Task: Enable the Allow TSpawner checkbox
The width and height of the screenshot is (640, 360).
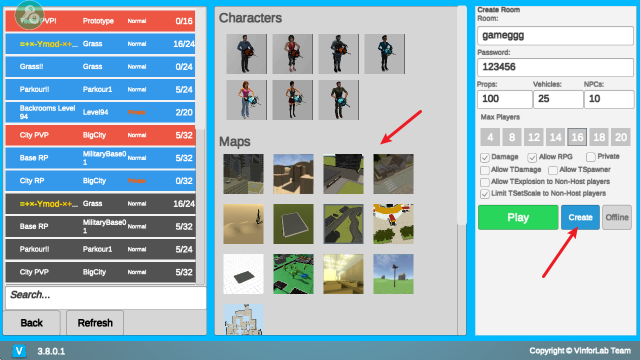Action: click(553, 170)
